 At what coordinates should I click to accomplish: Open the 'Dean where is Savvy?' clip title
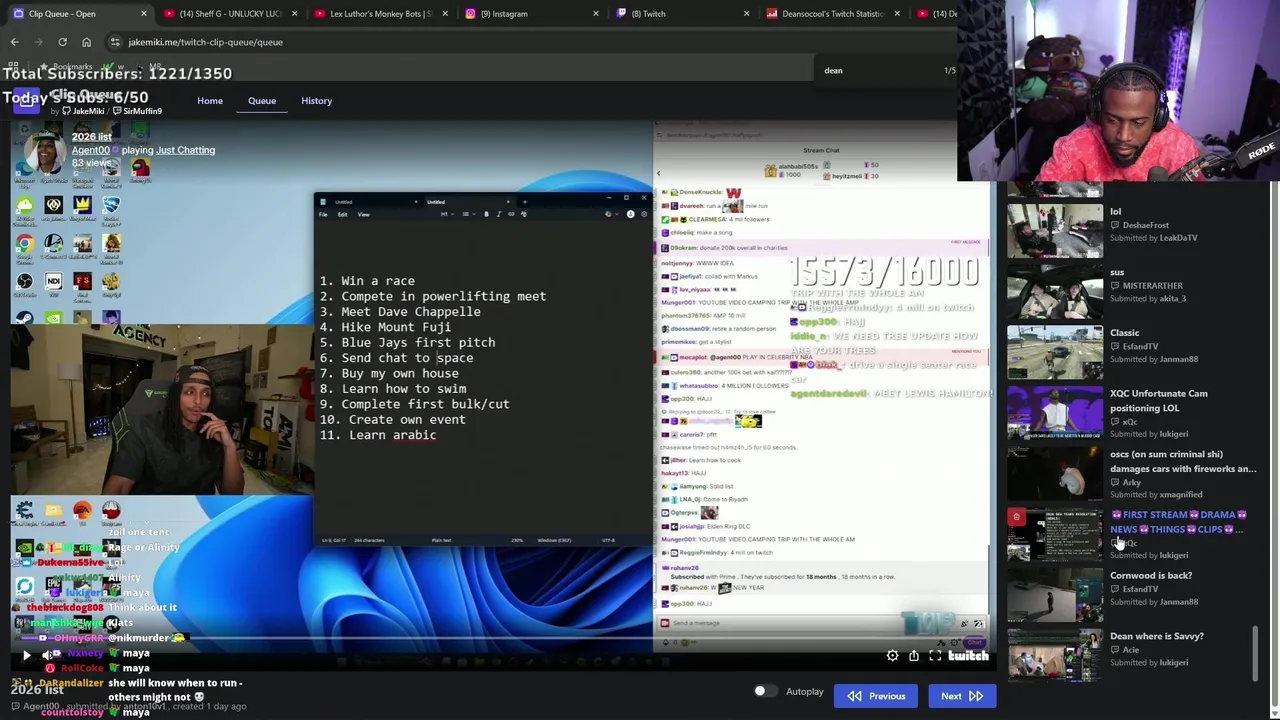[1156, 636]
